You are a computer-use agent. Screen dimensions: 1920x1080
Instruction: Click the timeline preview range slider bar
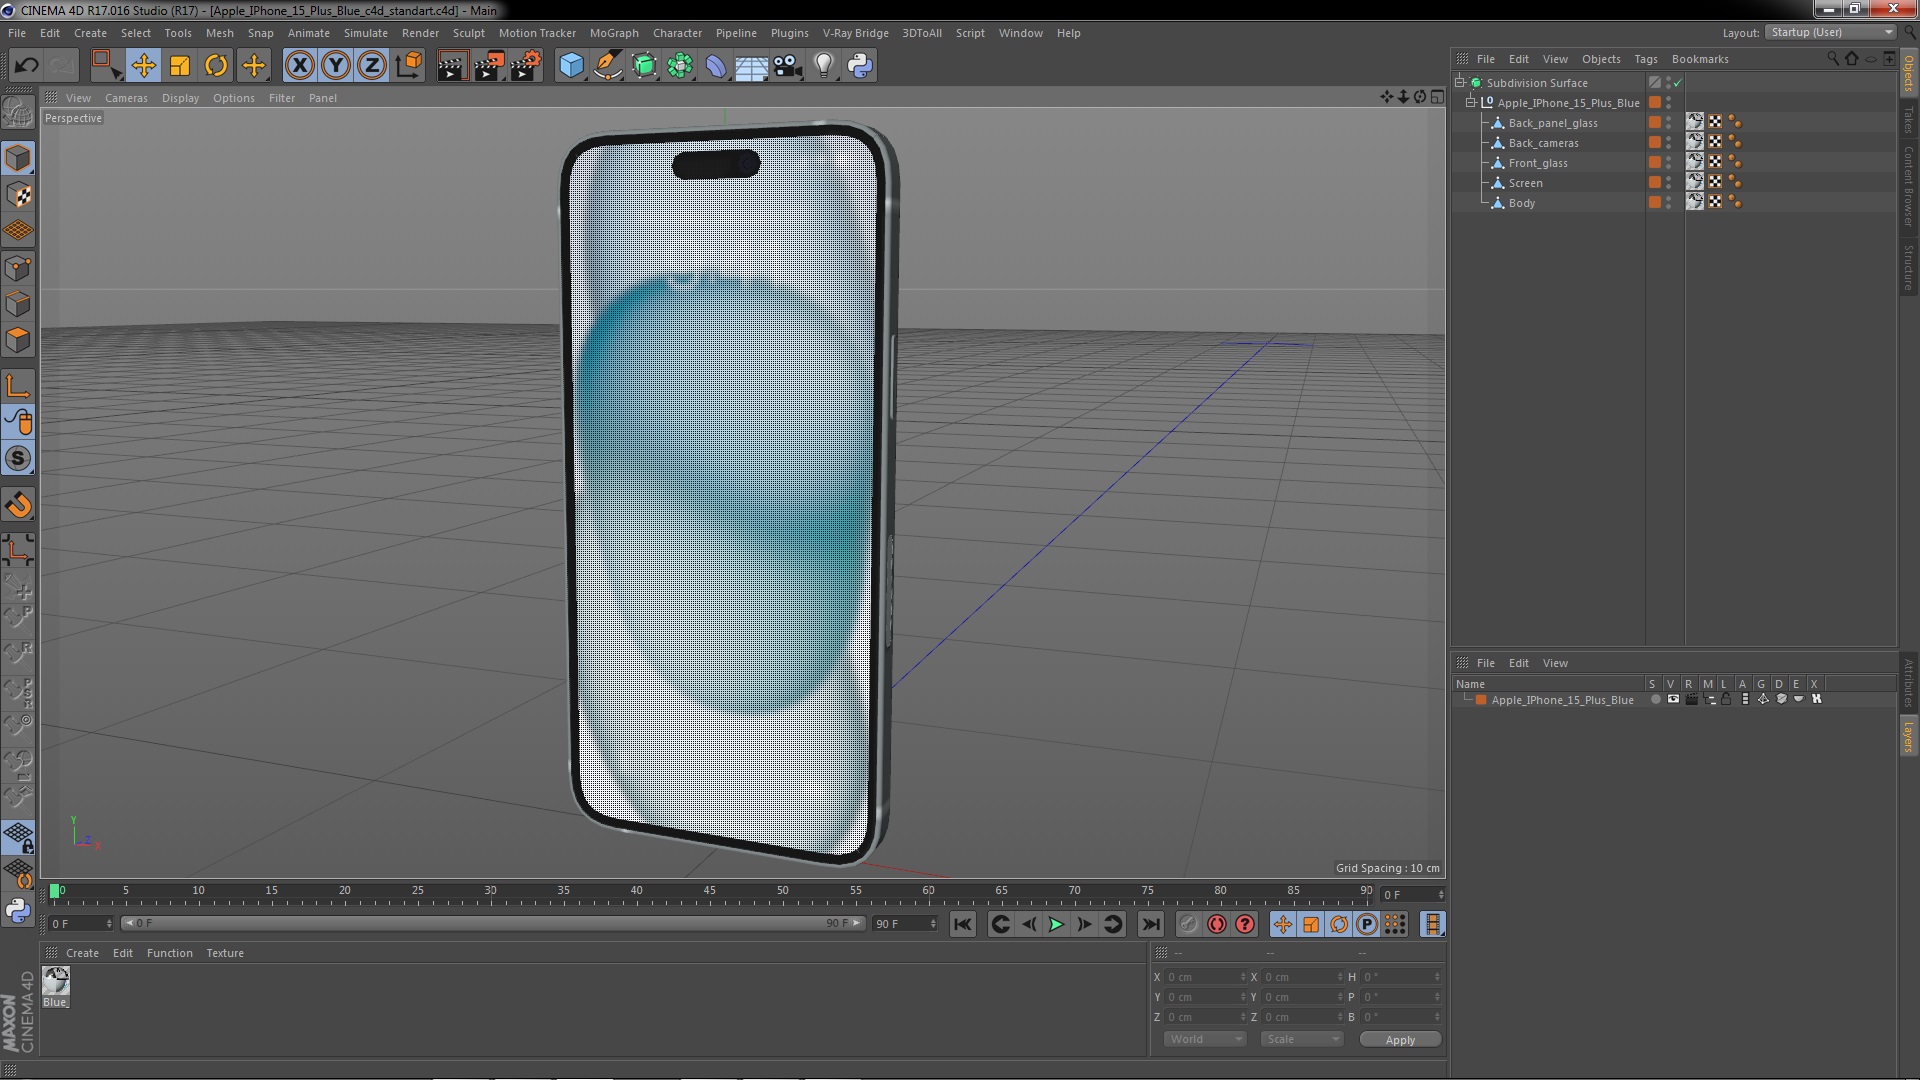pyautogui.click(x=492, y=923)
